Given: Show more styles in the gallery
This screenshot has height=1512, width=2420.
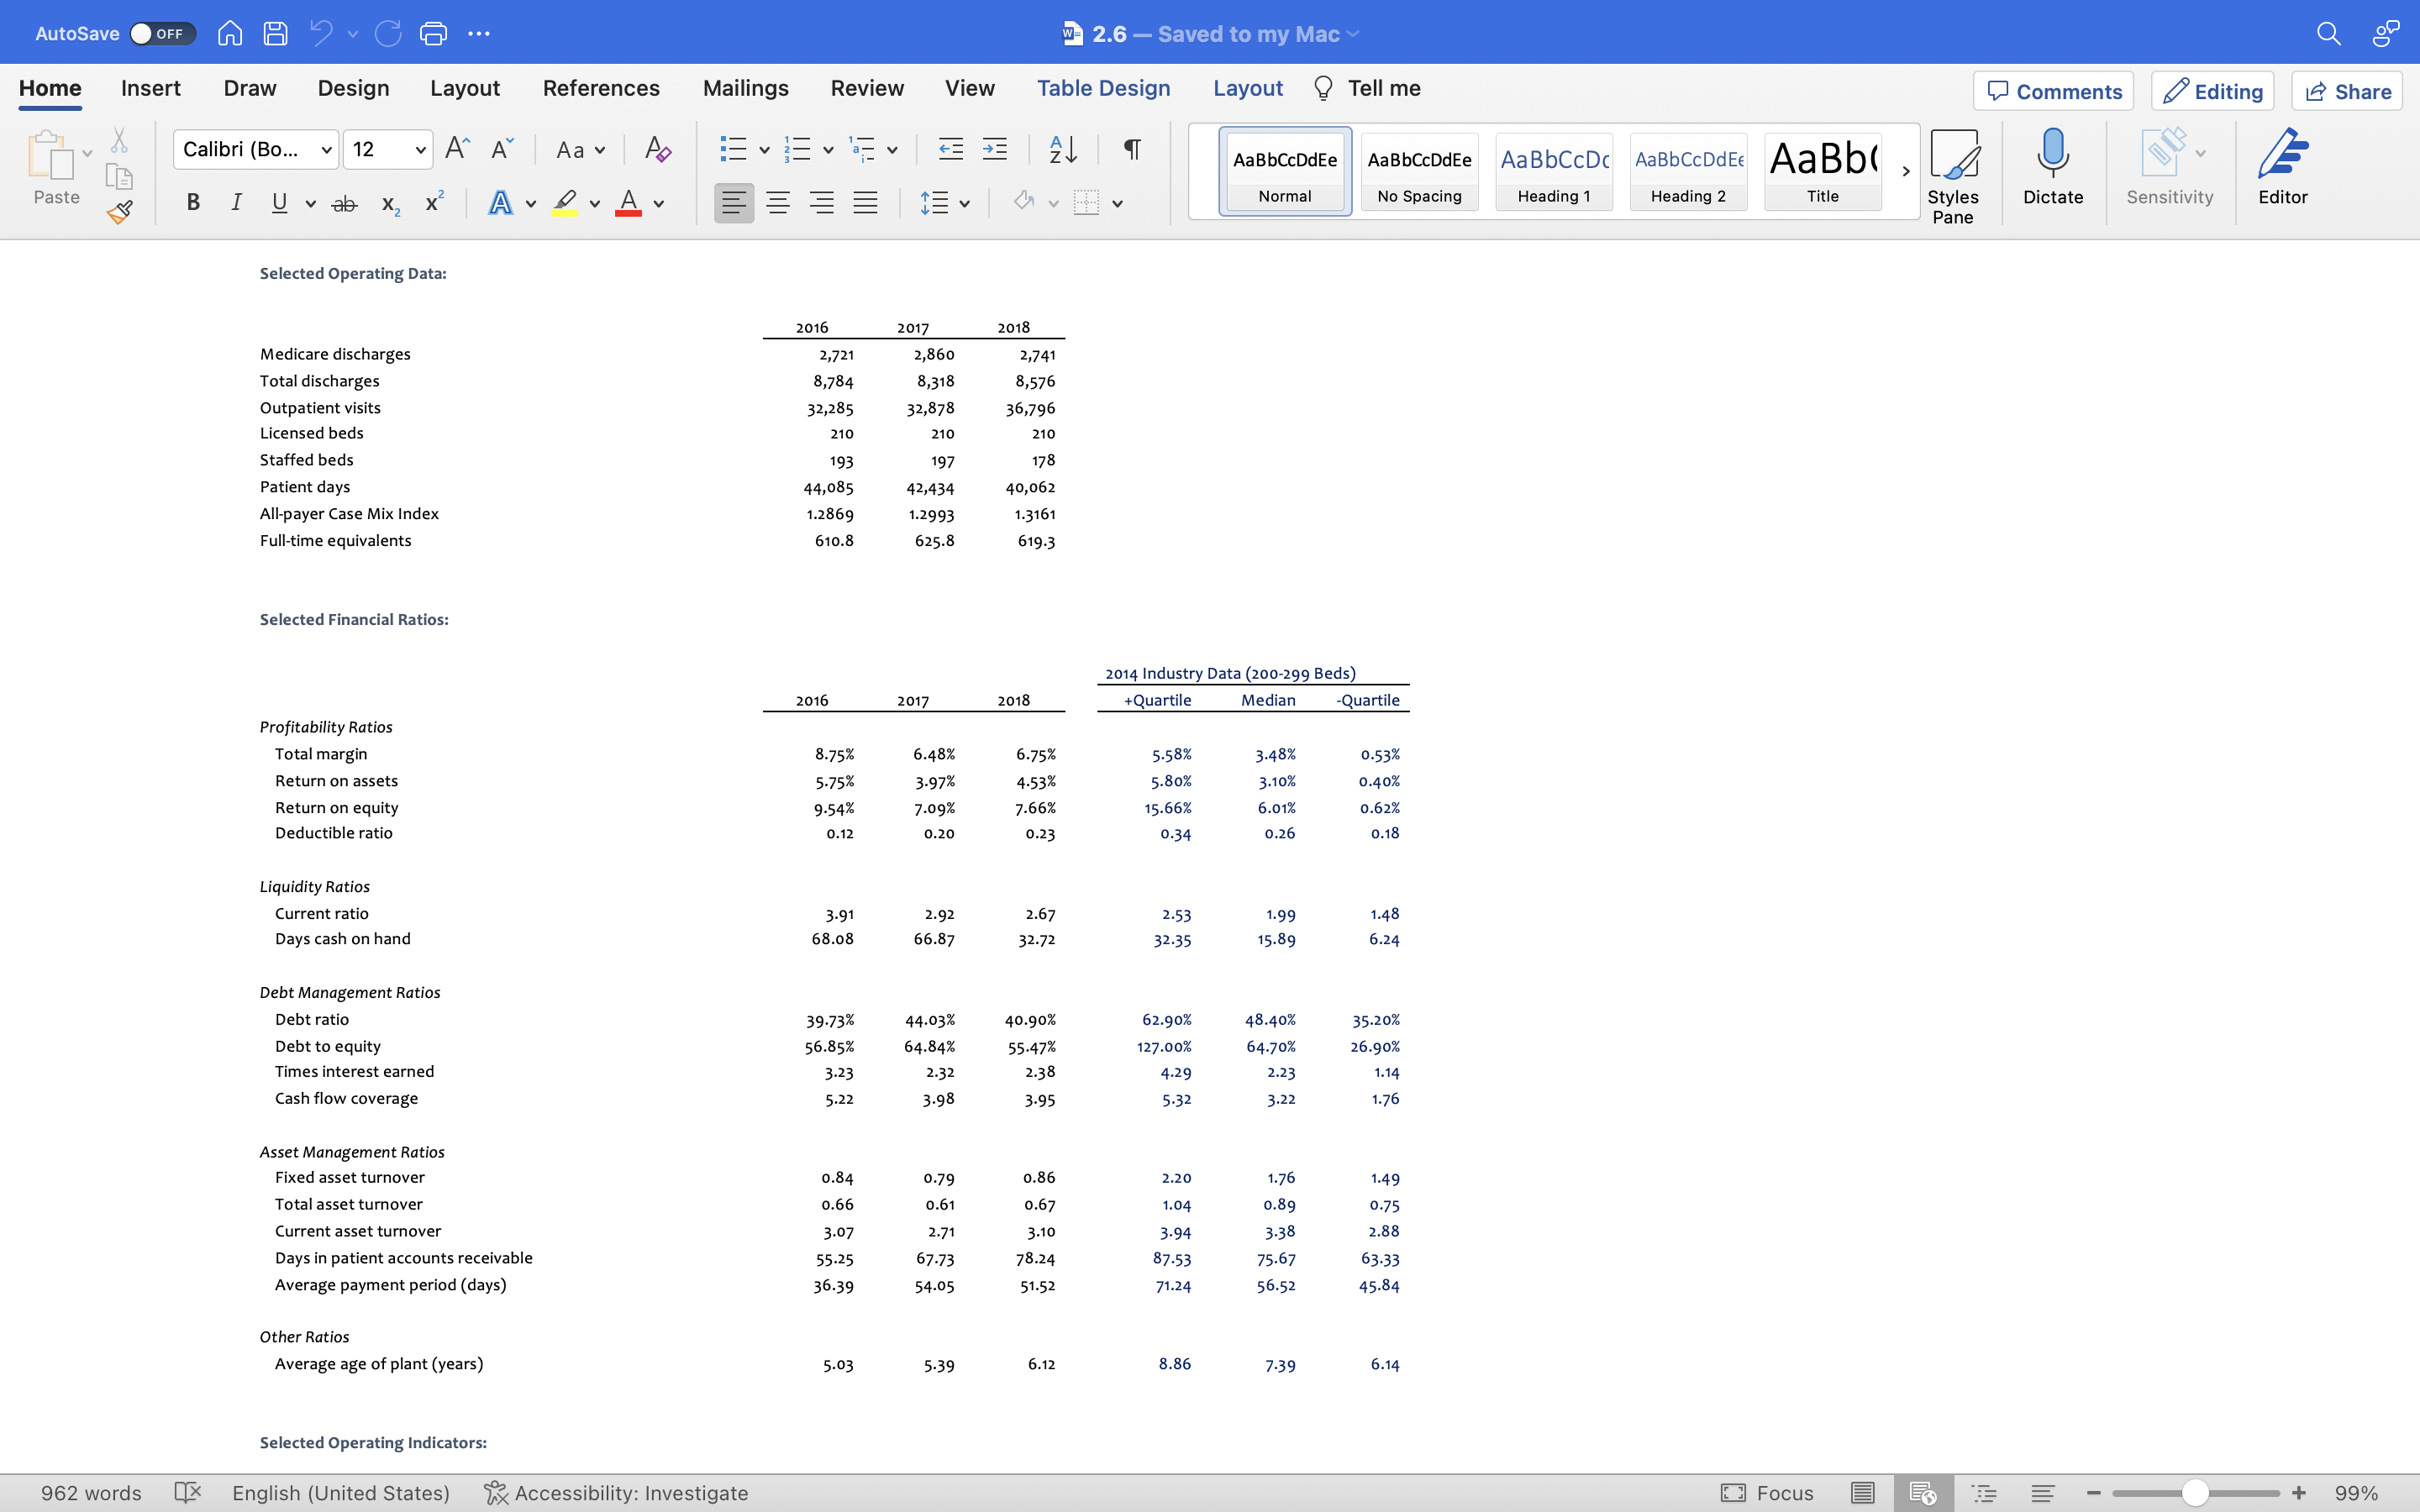Looking at the screenshot, I should pyautogui.click(x=1904, y=170).
